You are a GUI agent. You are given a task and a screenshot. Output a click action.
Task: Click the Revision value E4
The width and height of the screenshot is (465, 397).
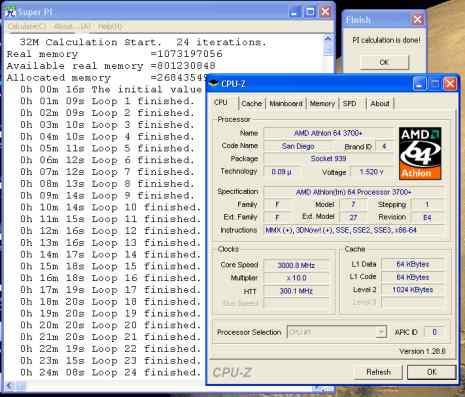click(x=427, y=218)
